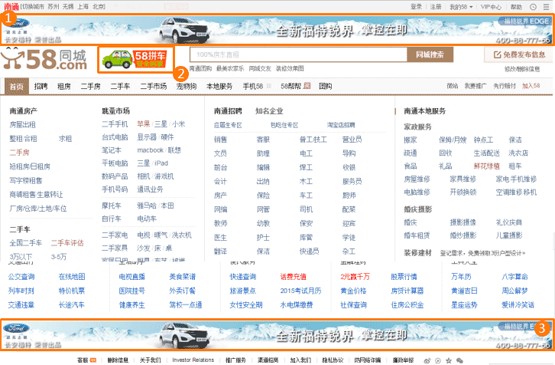The height and width of the screenshot is (365, 555).
Task: Focus the main search input field
Action: pyautogui.click(x=298, y=55)
